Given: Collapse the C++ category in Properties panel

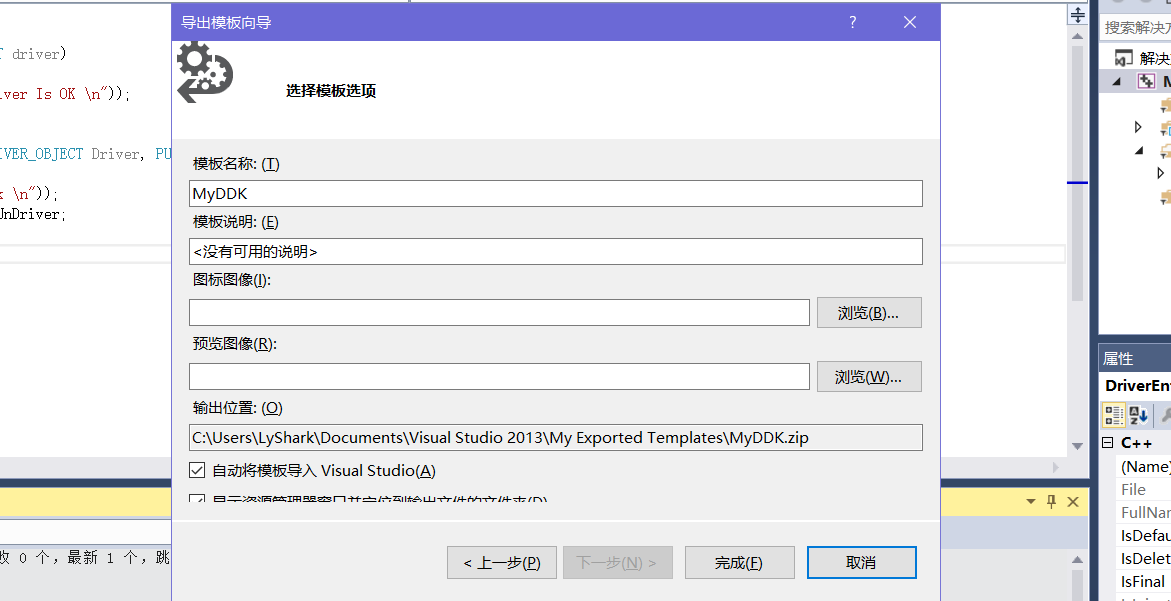Looking at the screenshot, I should click(1108, 442).
